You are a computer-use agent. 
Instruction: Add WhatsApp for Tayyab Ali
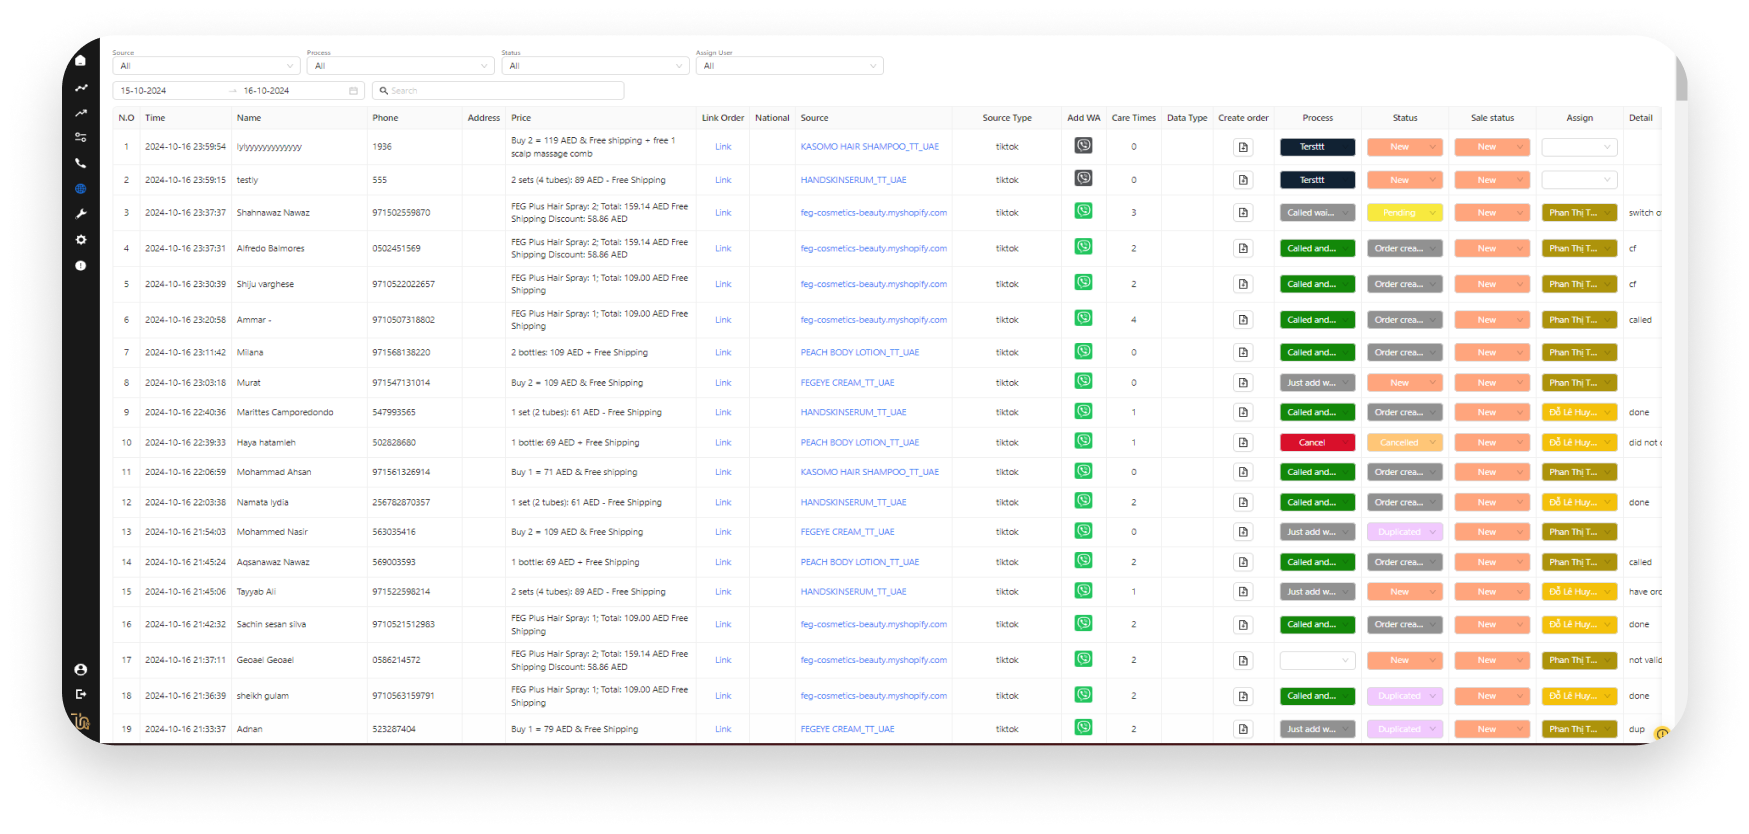1083,591
